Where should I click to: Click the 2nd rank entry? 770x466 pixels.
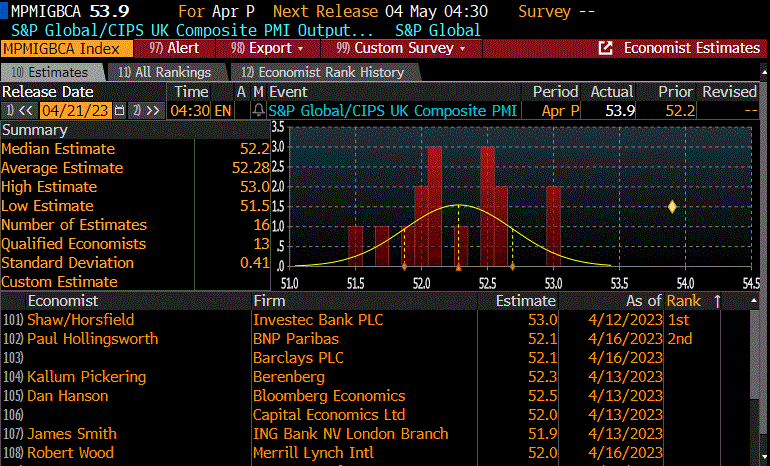point(680,339)
